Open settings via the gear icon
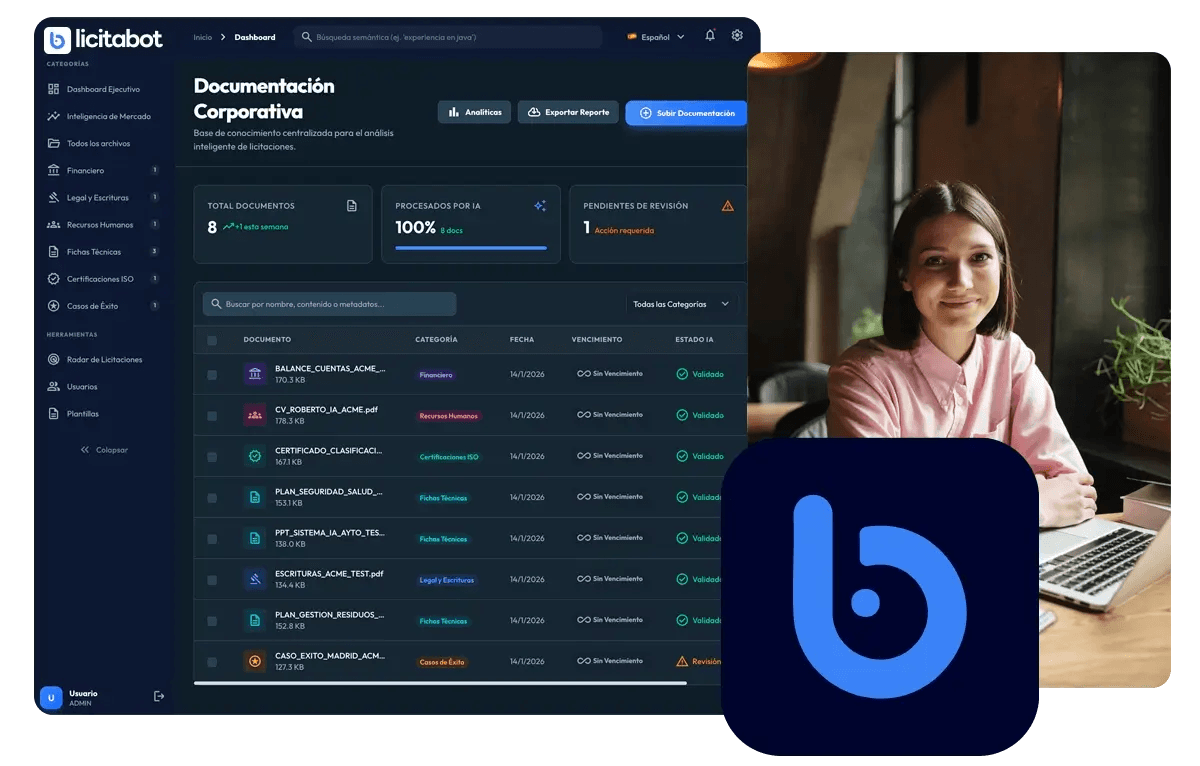This screenshot has width=1200, height=766. (x=737, y=36)
